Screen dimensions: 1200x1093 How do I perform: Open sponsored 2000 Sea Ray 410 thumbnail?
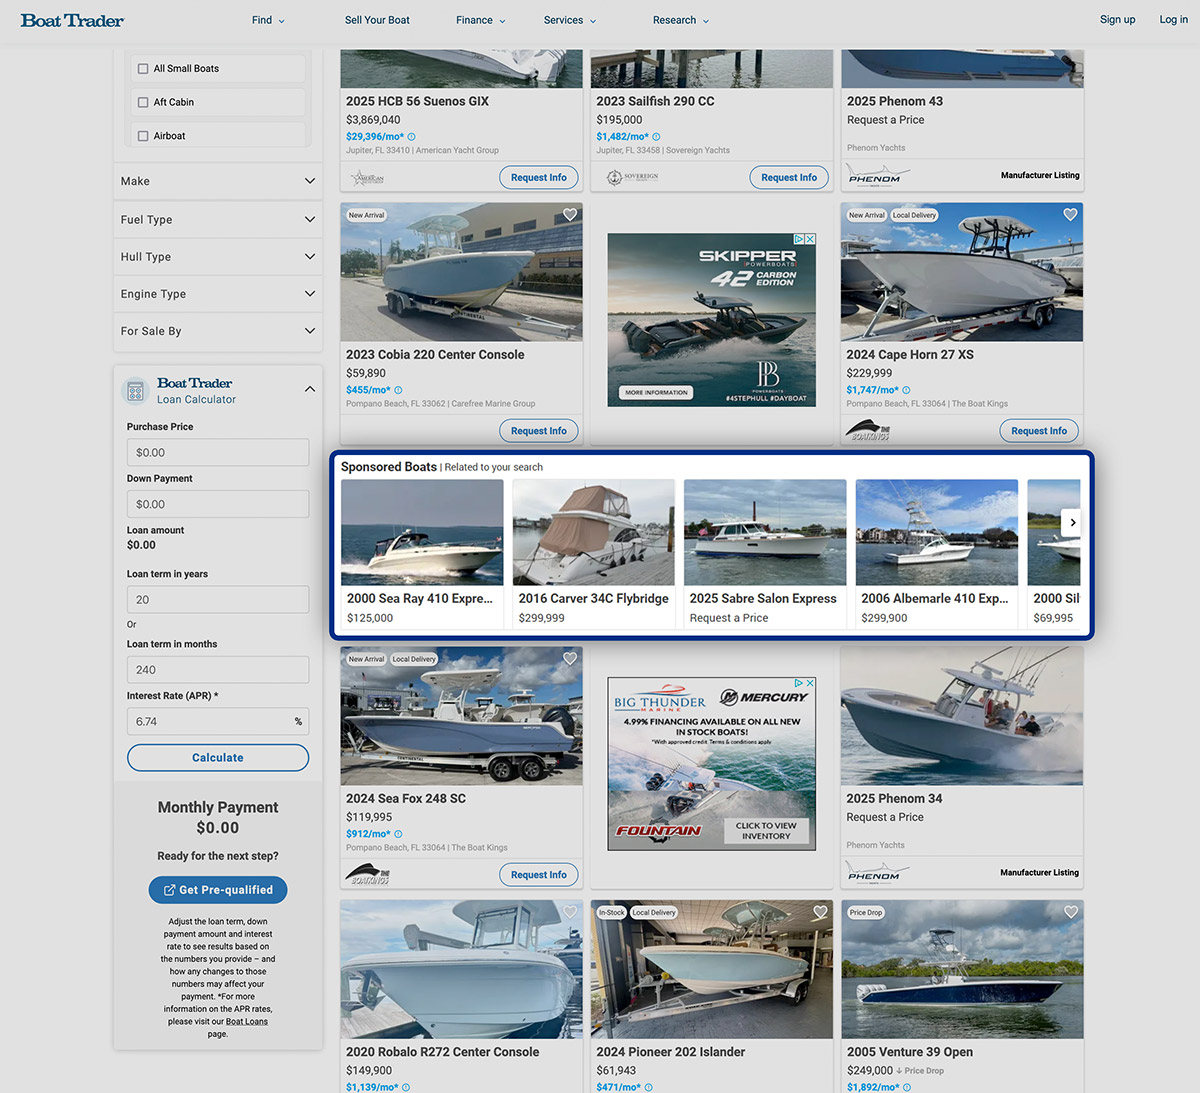coord(422,532)
